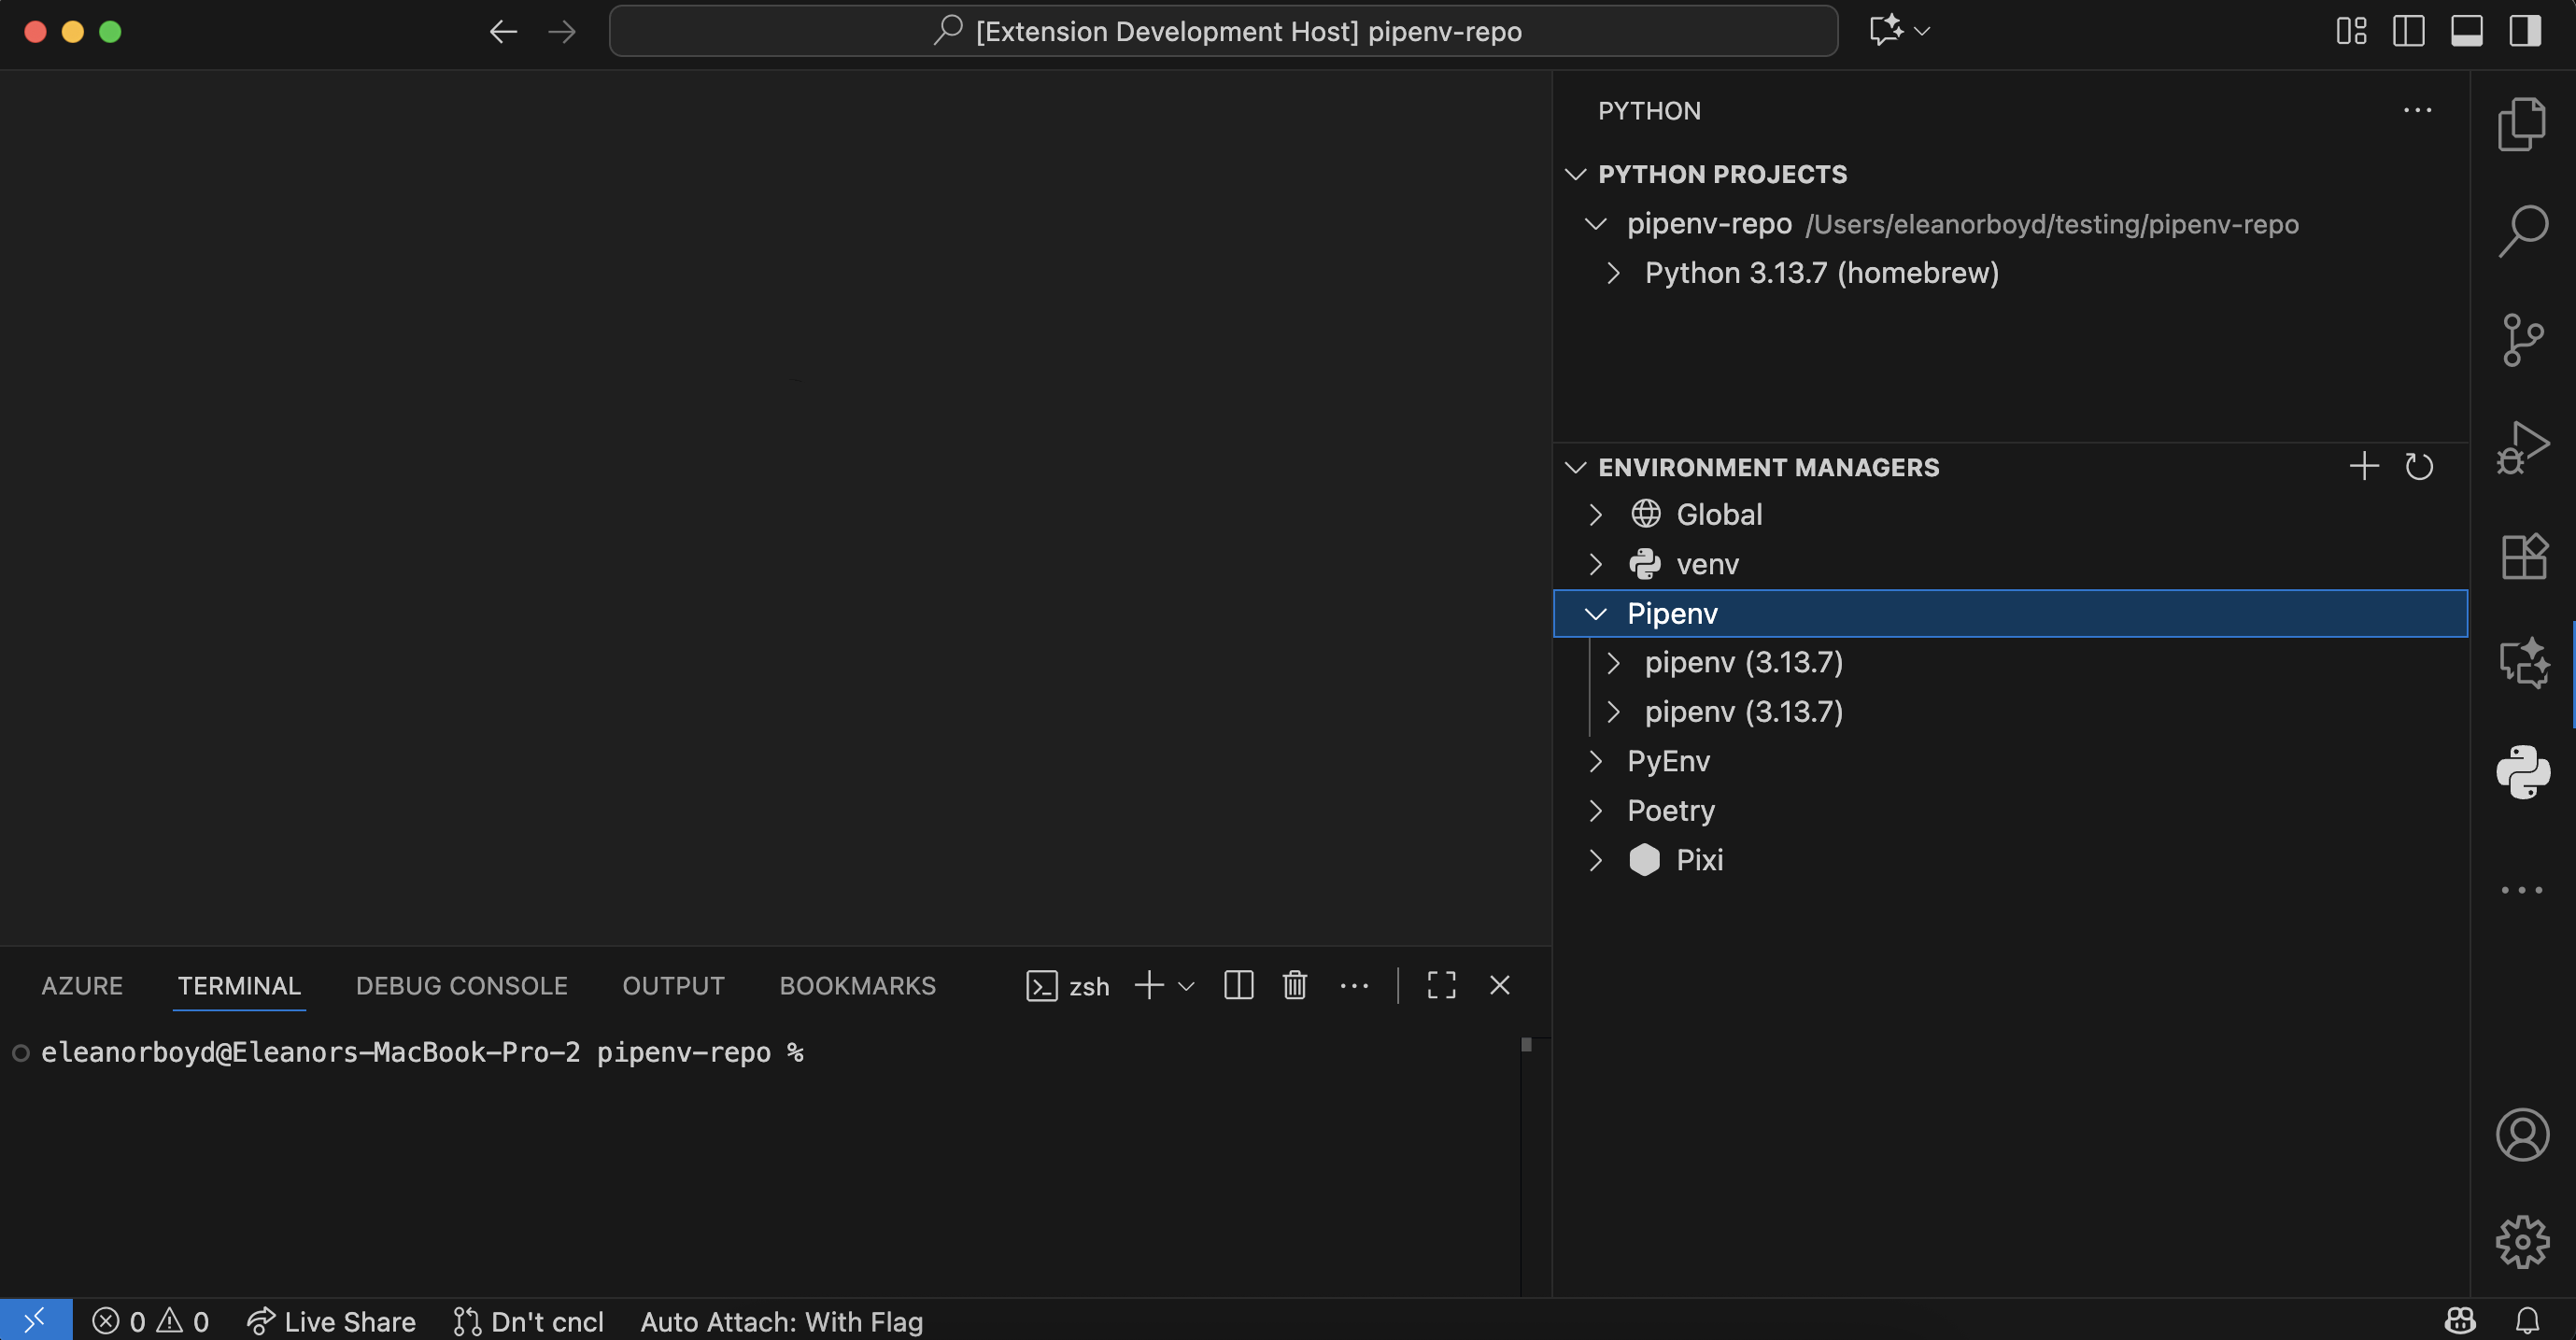Switch to the DEBUG CONSOLE tab
The width and height of the screenshot is (2576, 1340).
point(461,985)
